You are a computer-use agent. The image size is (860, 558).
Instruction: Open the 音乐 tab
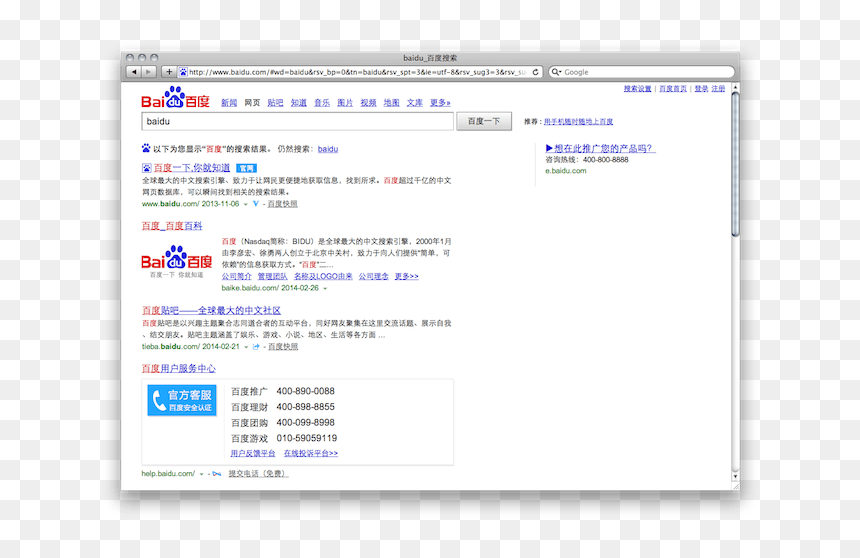tap(322, 103)
